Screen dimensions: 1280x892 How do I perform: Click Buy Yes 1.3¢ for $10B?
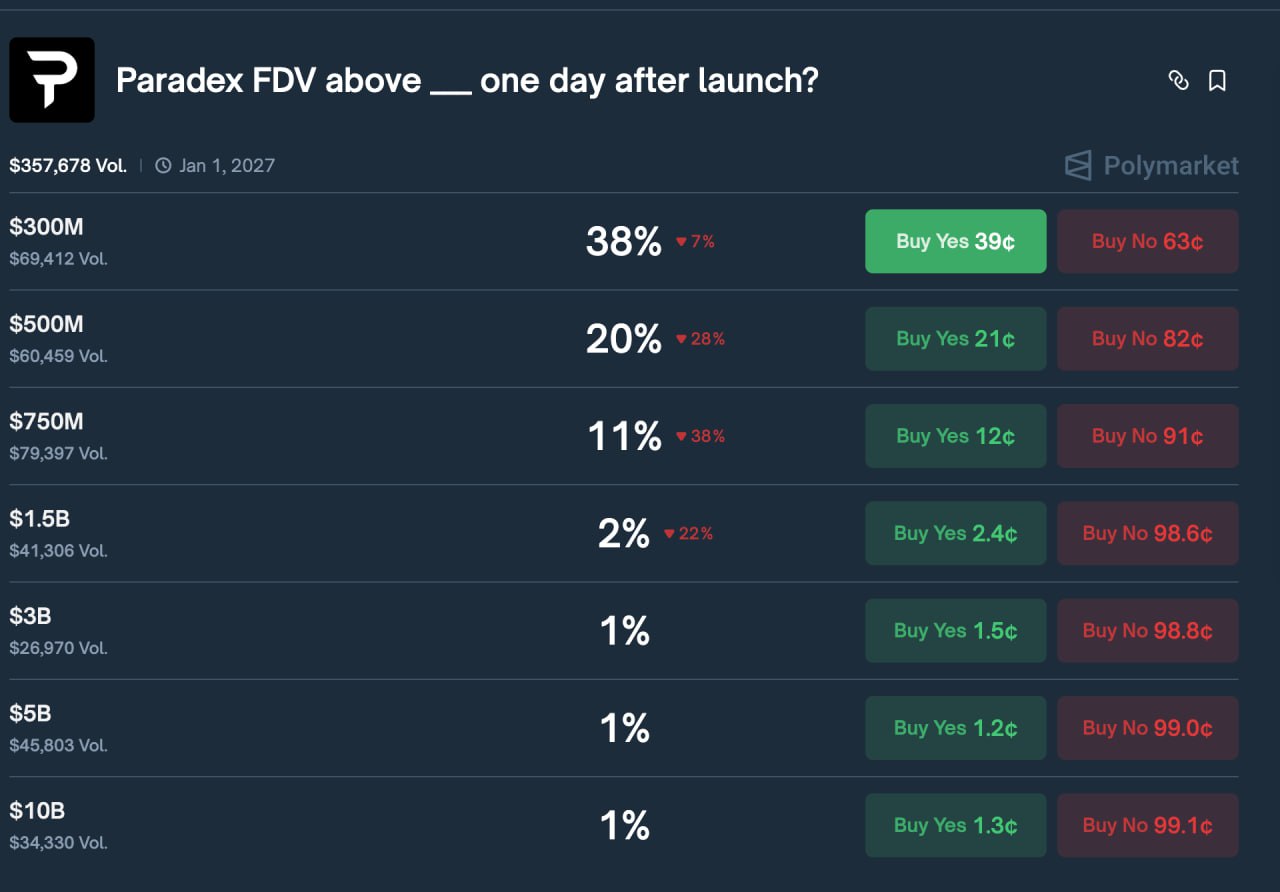(955, 825)
